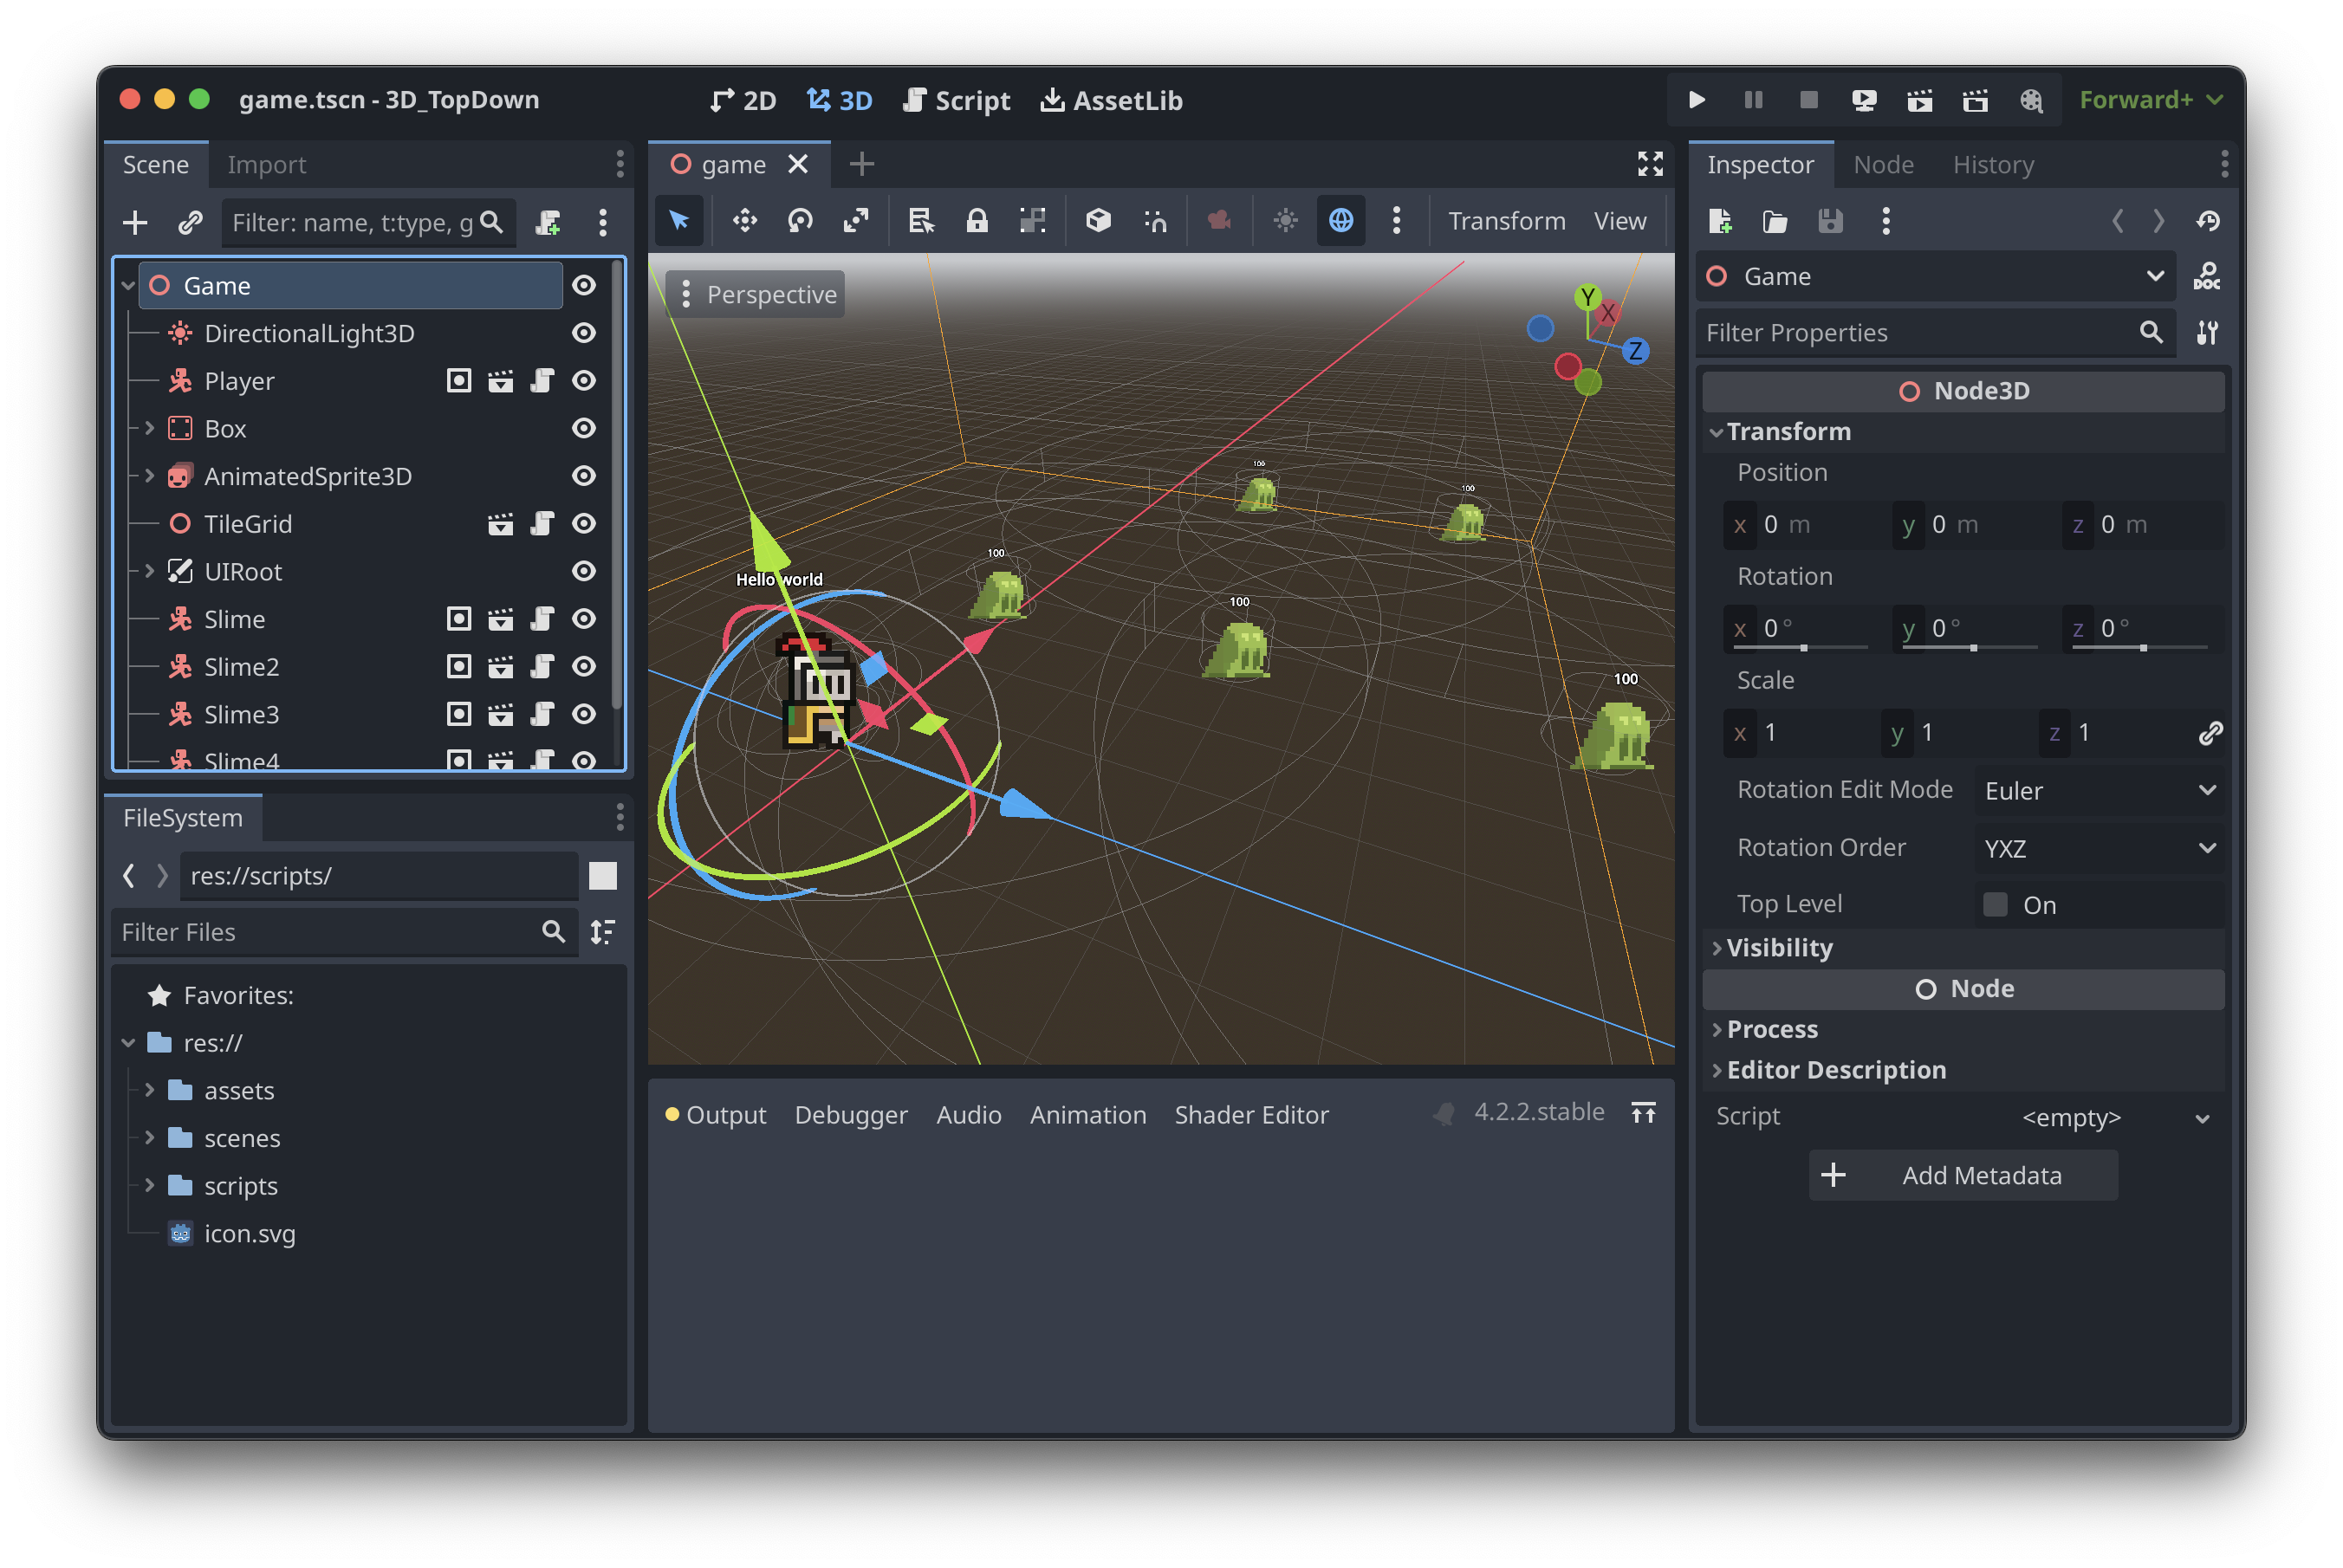The image size is (2343, 1568).
Task: Click the Run Specific Scene icon
Action: tap(1975, 100)
